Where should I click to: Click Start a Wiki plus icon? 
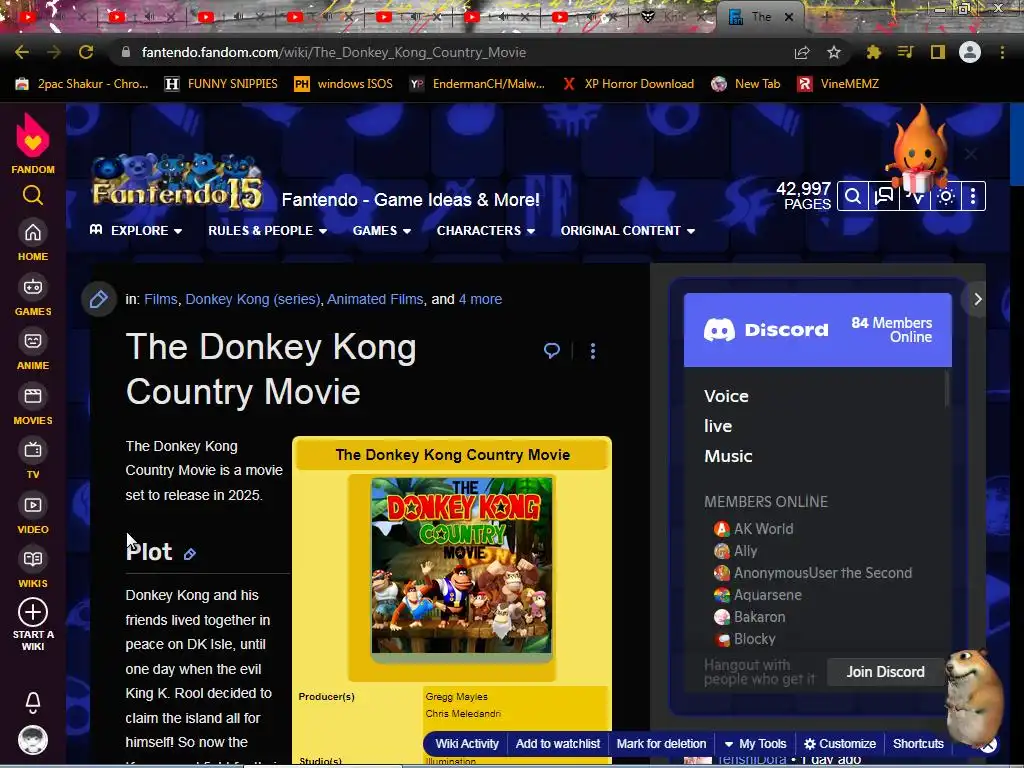[33, 612]
